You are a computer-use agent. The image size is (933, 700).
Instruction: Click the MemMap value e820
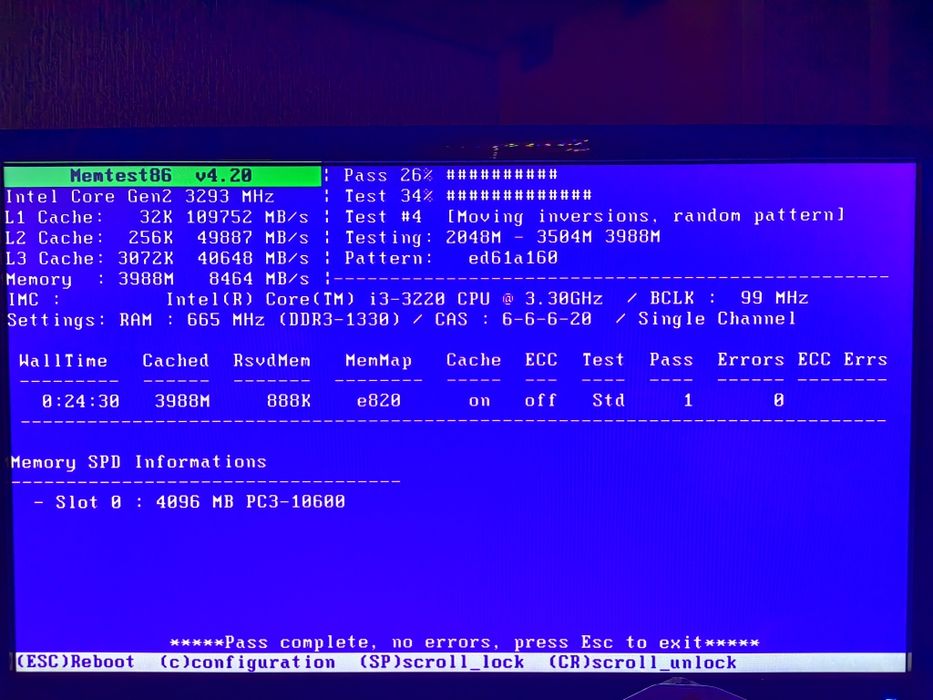pos(378,401)
